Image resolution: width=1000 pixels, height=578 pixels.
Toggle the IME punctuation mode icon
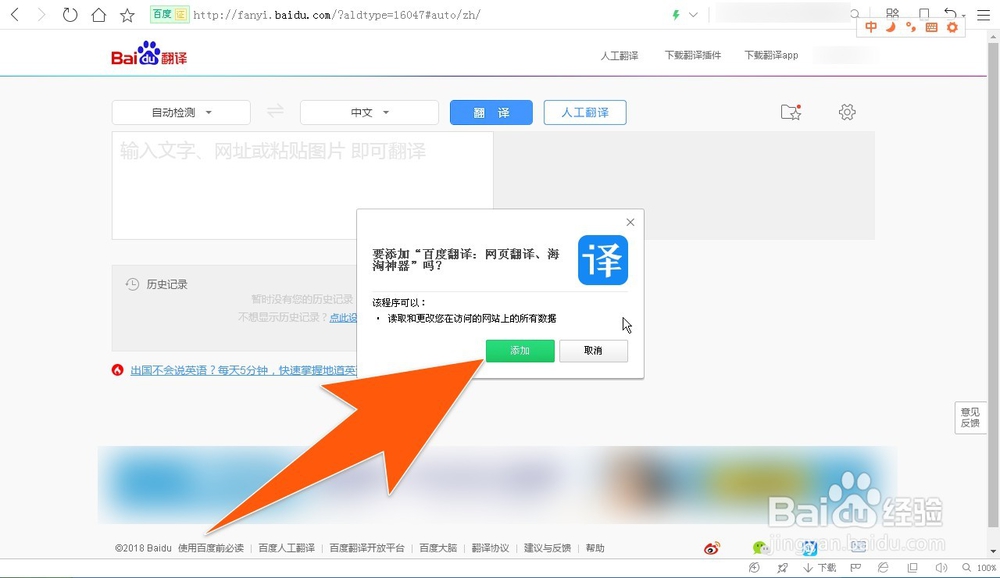(911, 27)
